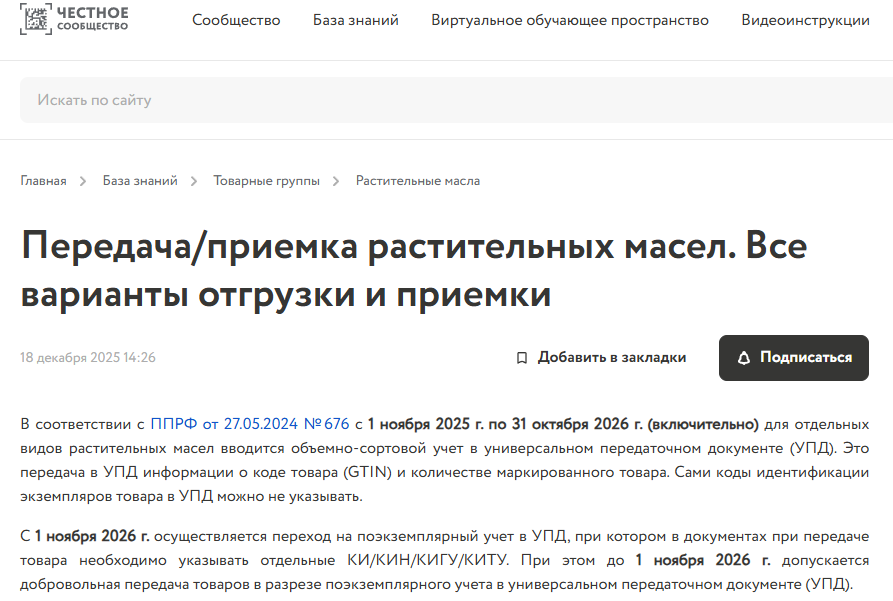The image size is (893, 601).
Task: Click the breadcrumb chevron right after Главная
Action: (85, 181)
